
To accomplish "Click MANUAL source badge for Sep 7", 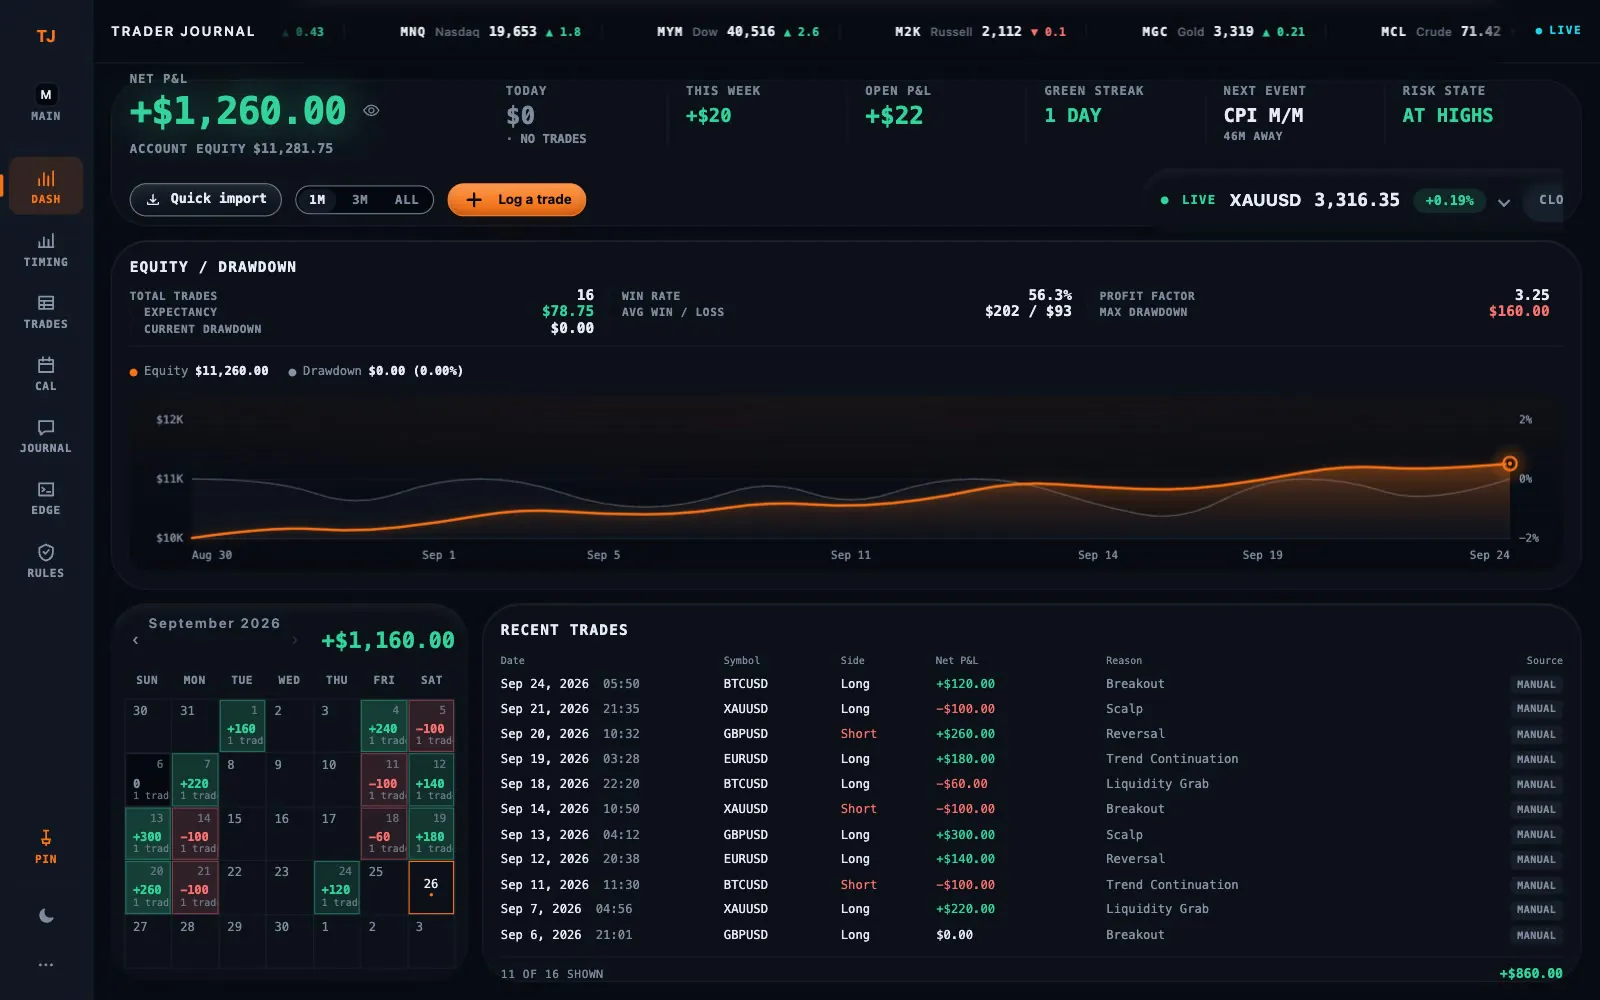I will 1536,909.
